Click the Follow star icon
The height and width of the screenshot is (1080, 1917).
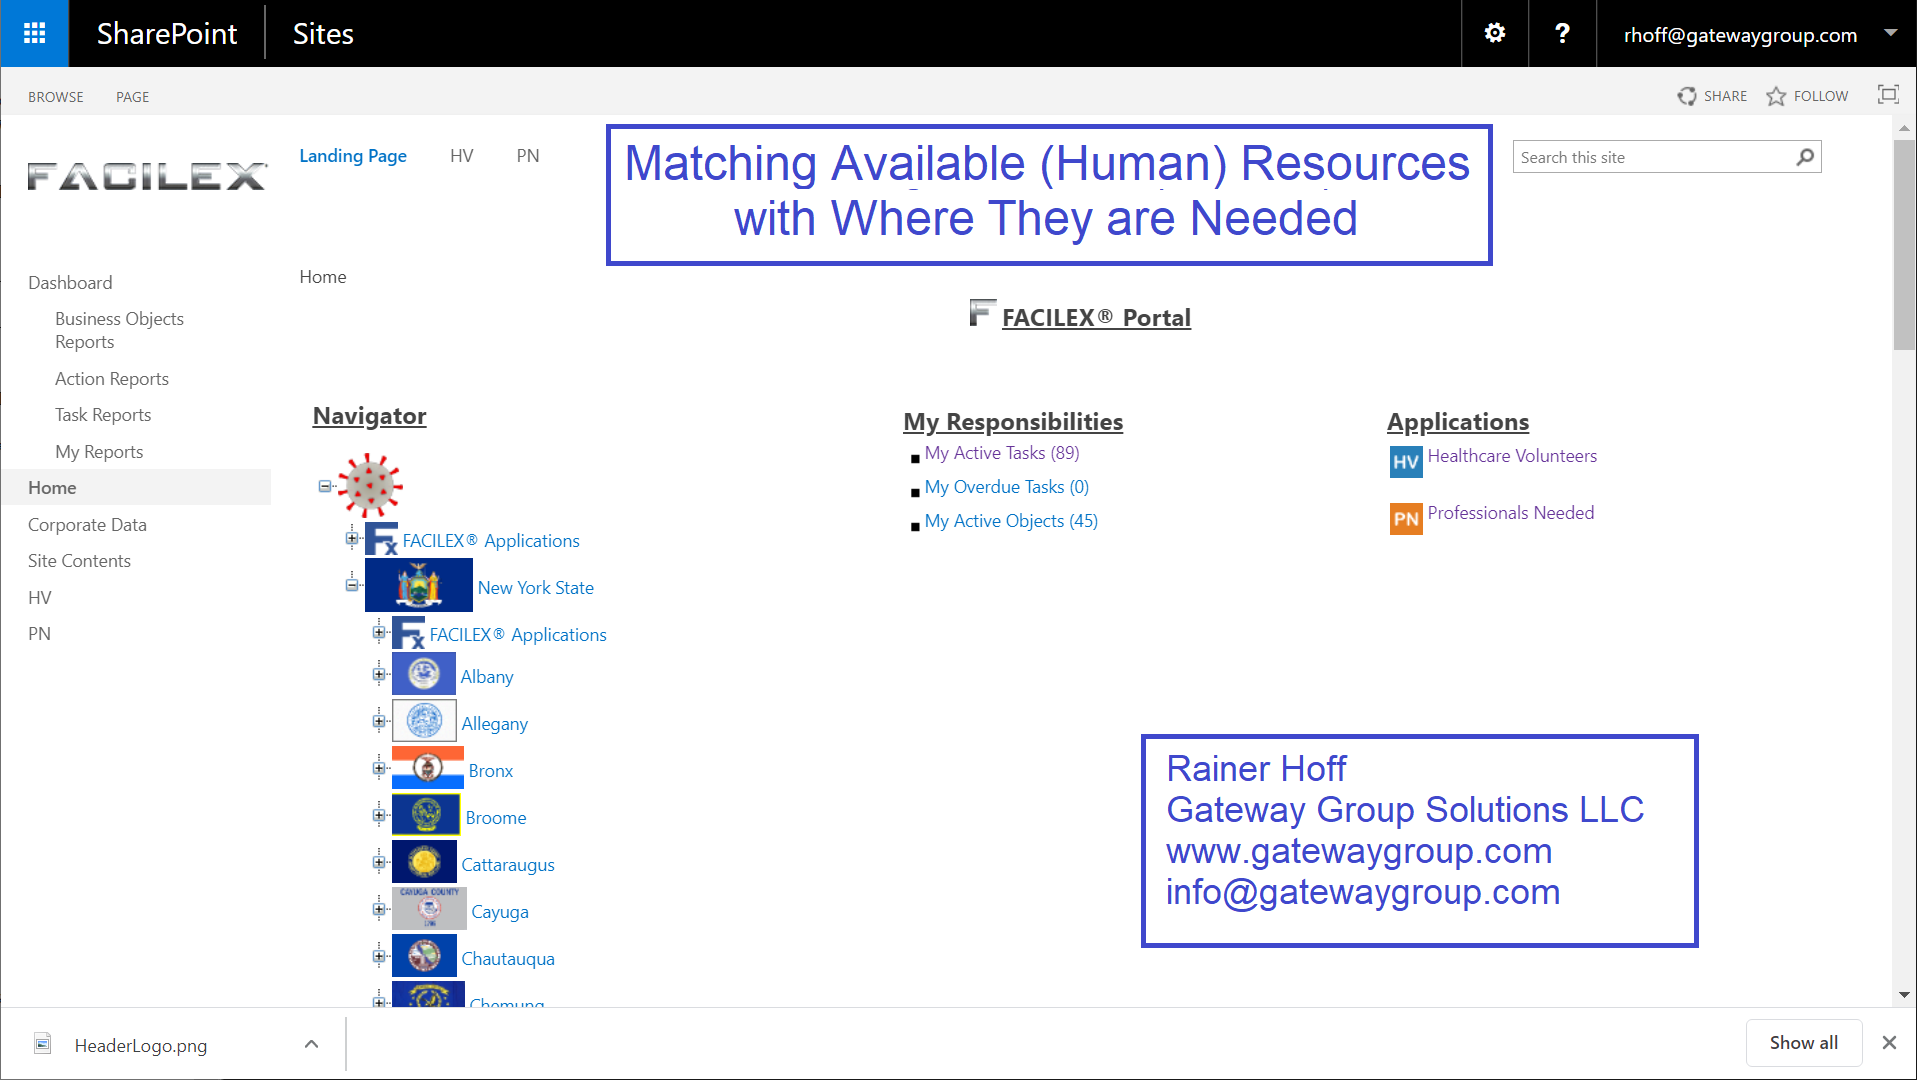coord(1776,96)
